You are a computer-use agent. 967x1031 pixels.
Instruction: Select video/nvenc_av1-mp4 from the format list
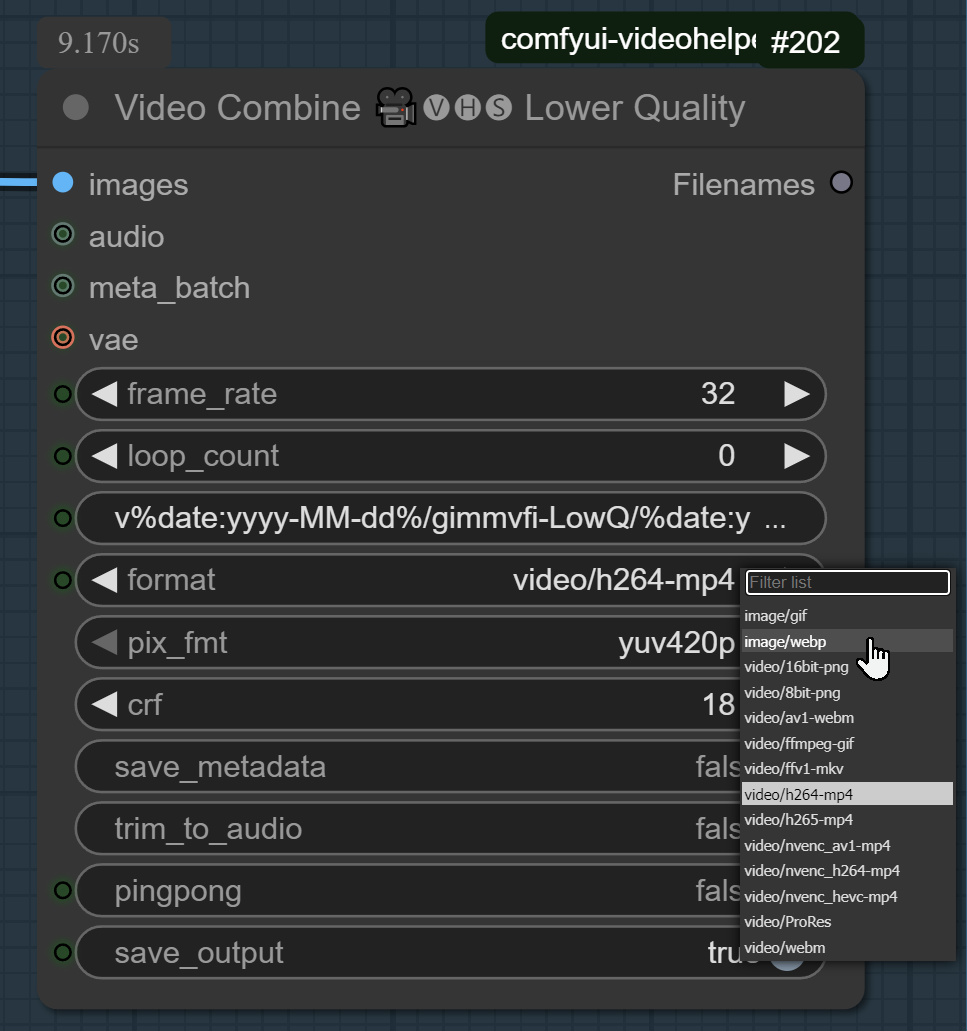847,845
